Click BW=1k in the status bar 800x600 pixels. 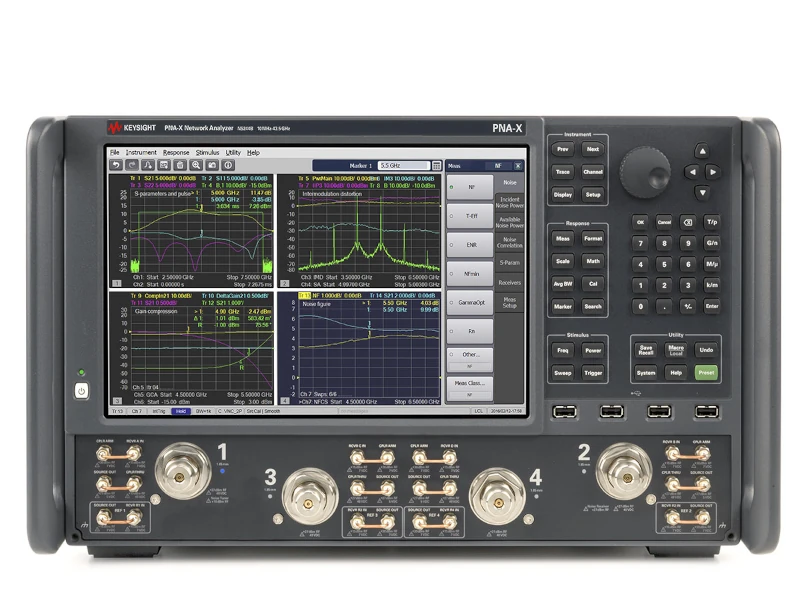203,411
